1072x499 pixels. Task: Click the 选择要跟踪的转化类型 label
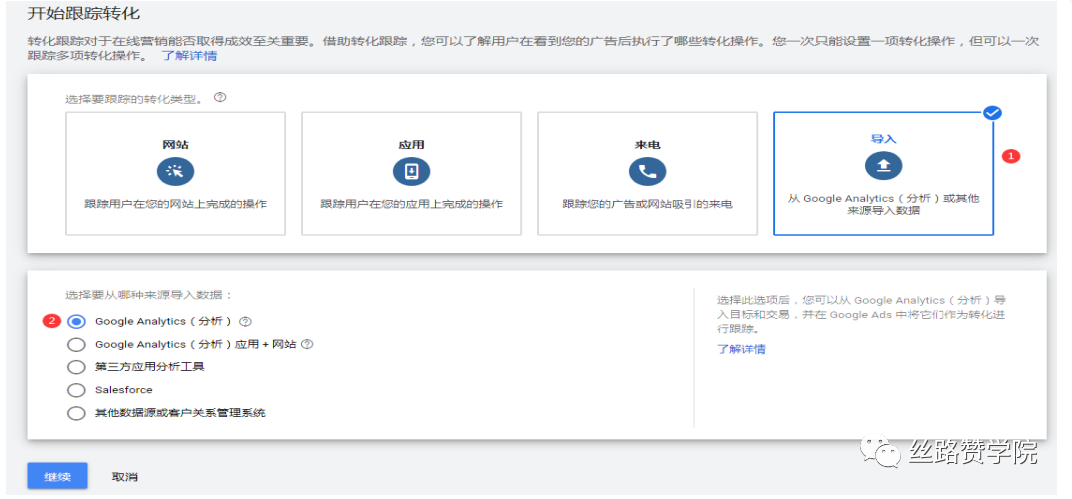pos(137,98)
